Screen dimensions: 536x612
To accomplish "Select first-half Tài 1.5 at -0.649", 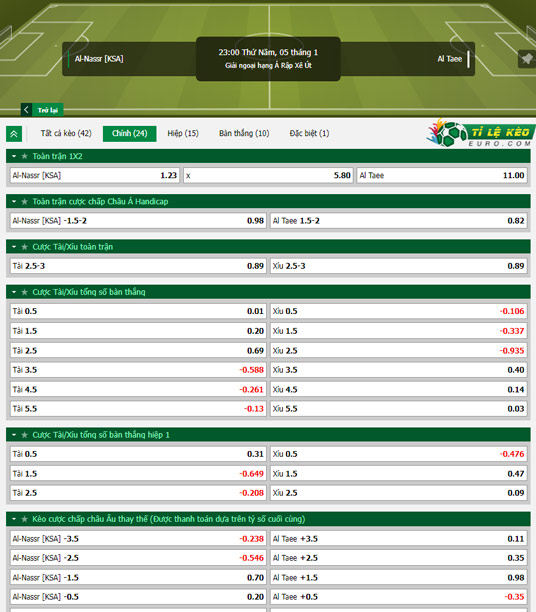I will click(x=138, y=473).
